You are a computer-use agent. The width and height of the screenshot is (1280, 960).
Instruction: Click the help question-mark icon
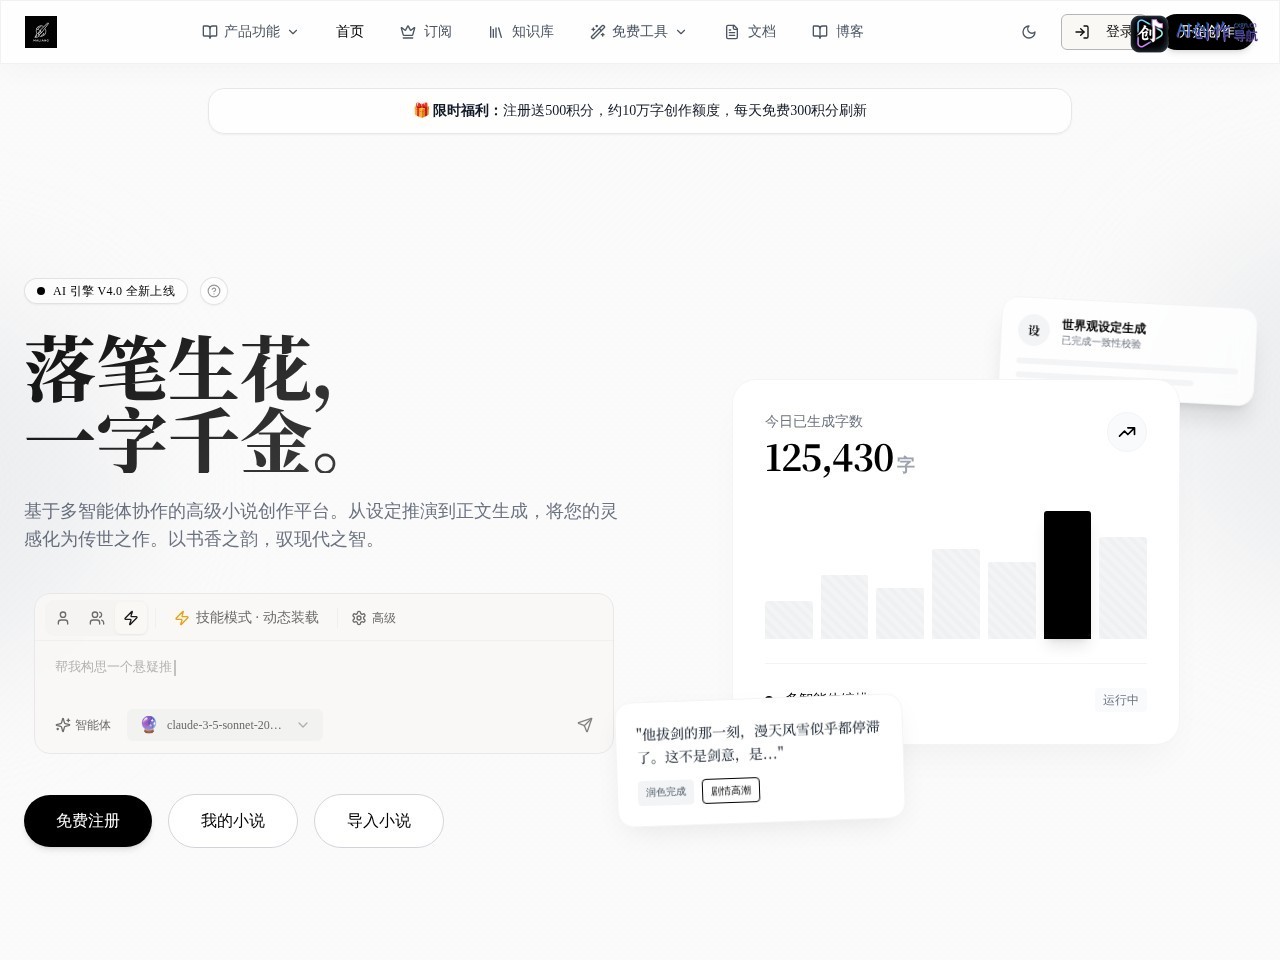(214, 291)
